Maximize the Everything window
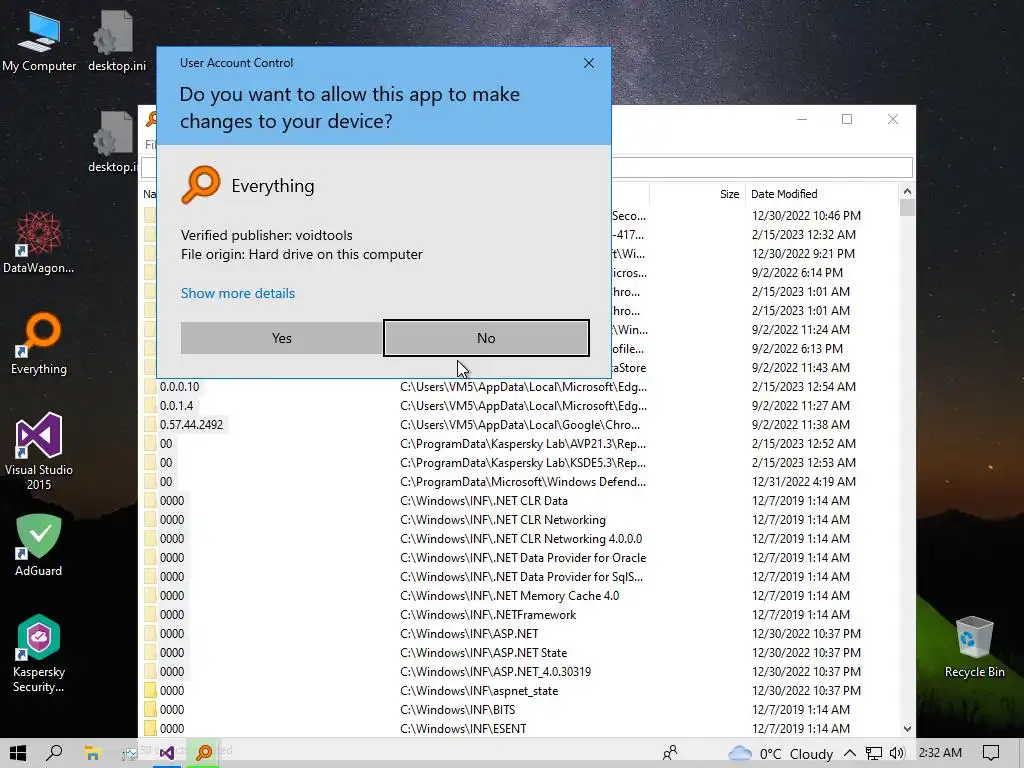1024x768 pixels. (x=847, y=119)
